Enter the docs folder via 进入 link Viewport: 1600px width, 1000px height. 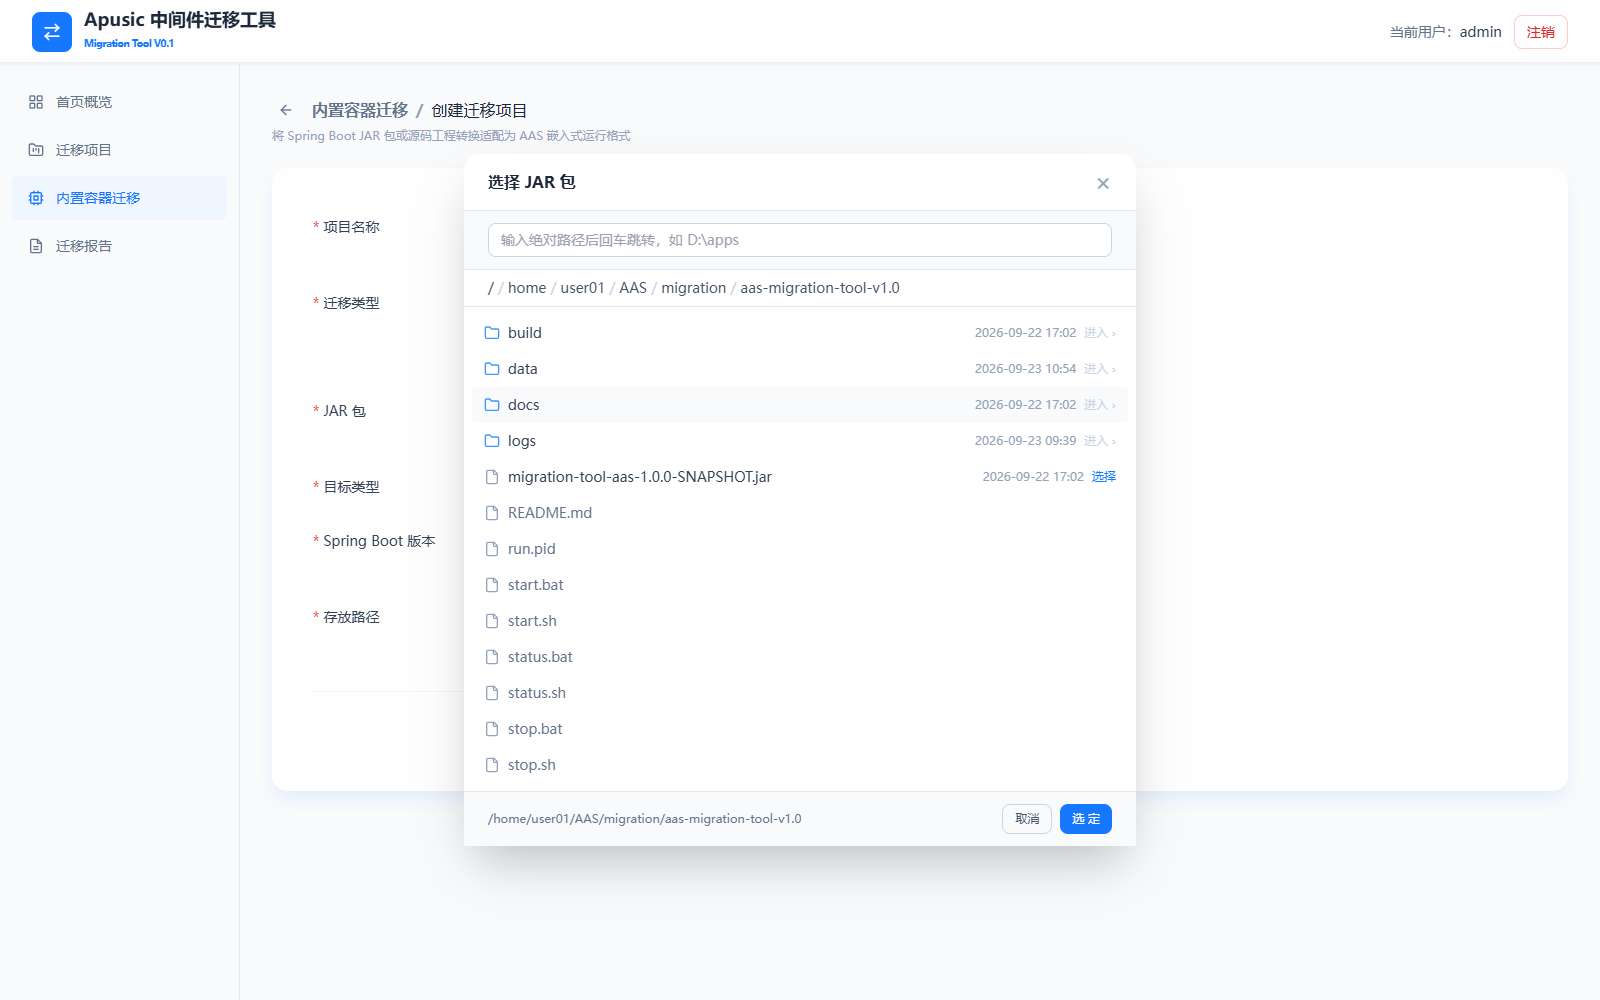1100,405
